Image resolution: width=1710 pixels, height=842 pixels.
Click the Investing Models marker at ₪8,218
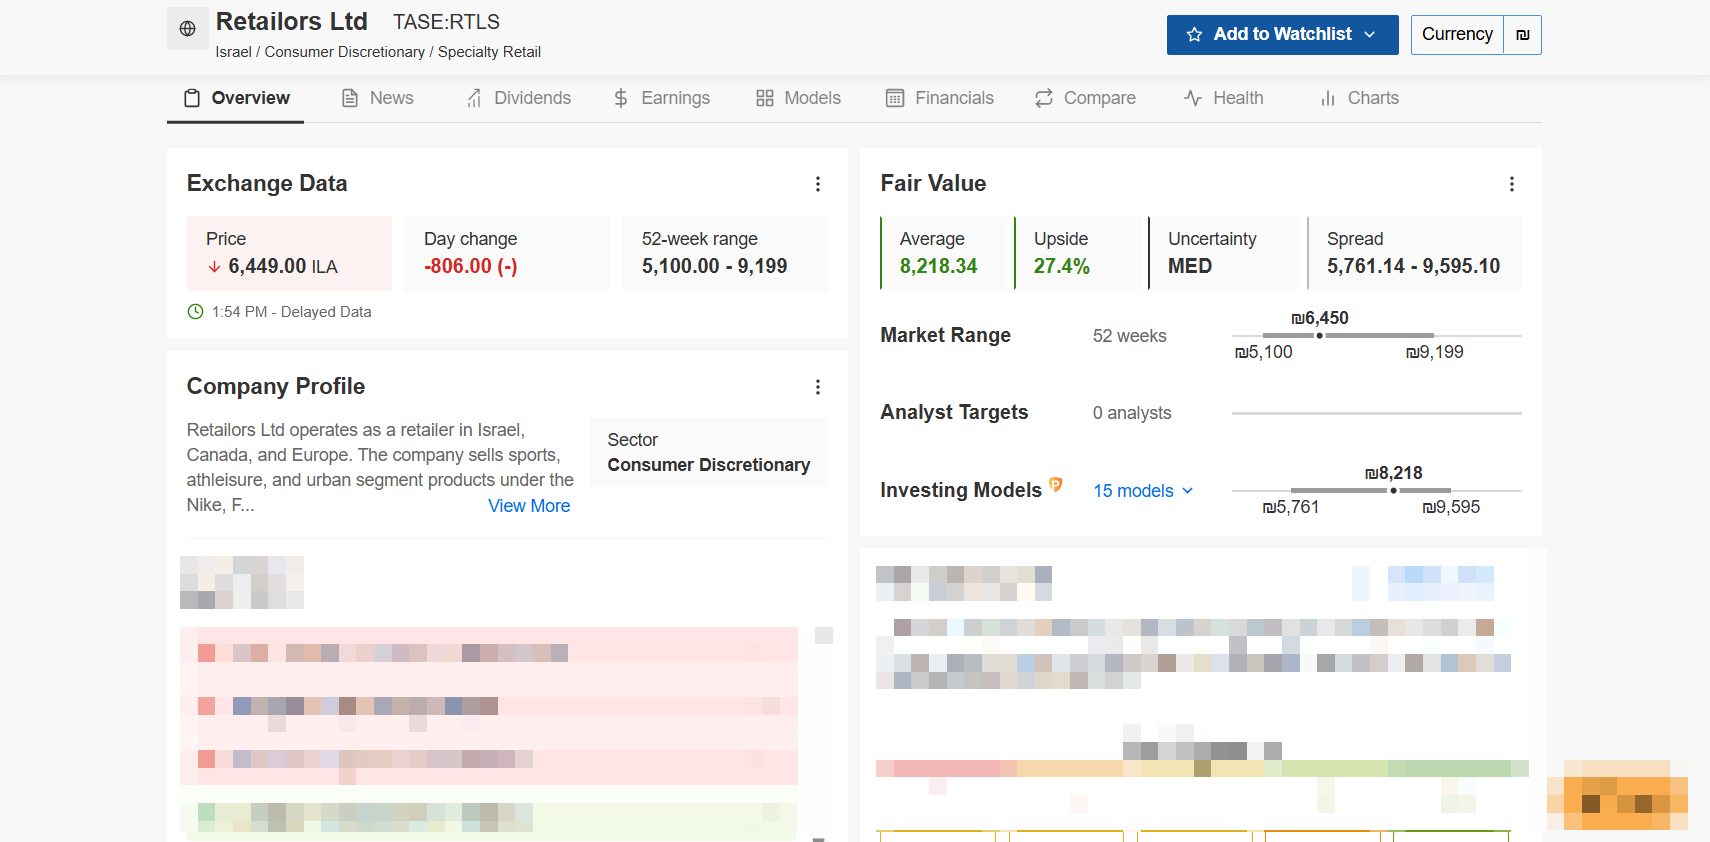pos(1394,491)
